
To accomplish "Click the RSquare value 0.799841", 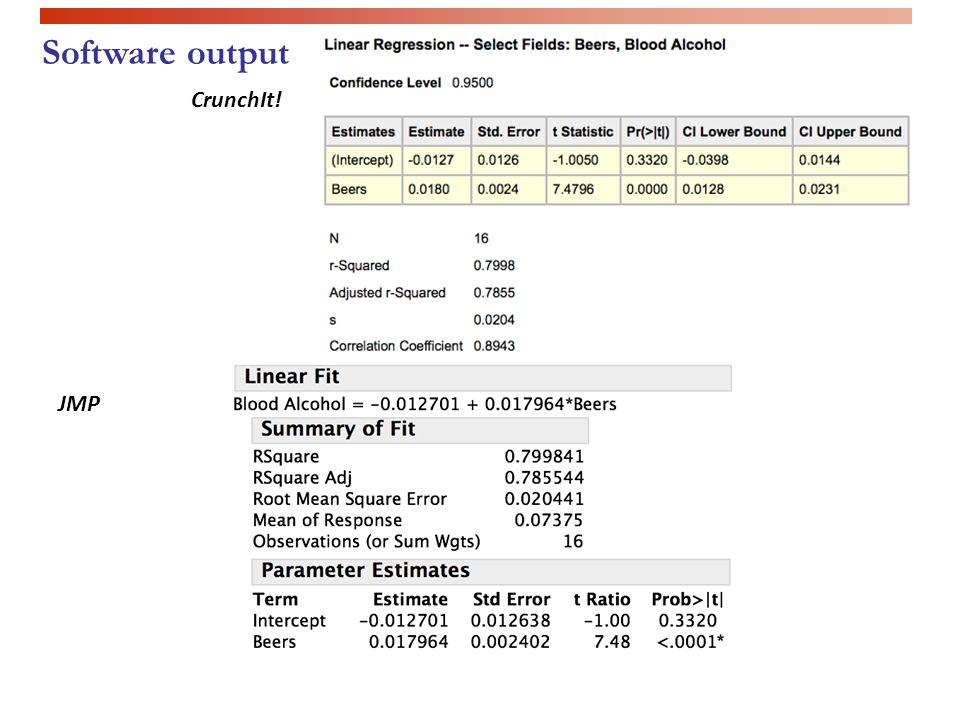I will 544,457.
